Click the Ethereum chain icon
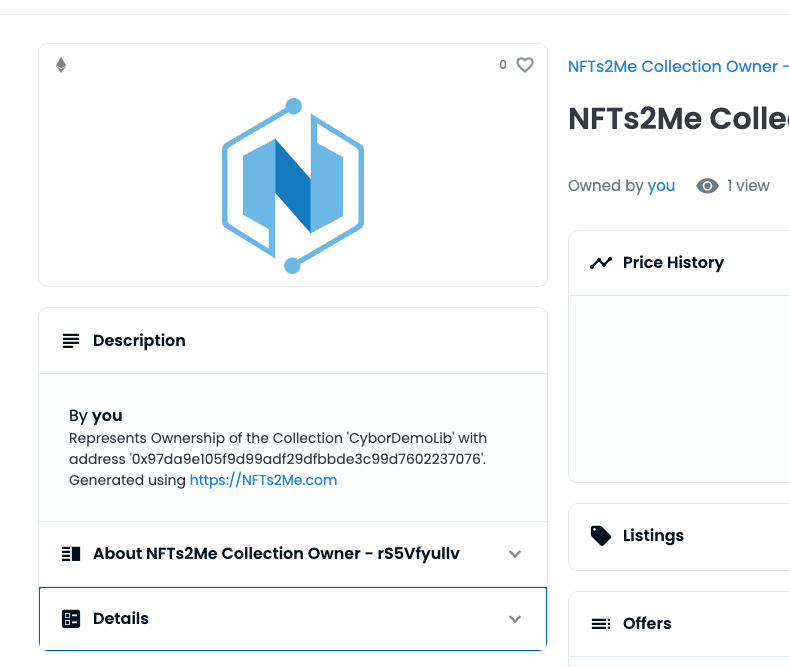Image resolution: width=789 pixels, height=667 pixels. click(61, 65)
